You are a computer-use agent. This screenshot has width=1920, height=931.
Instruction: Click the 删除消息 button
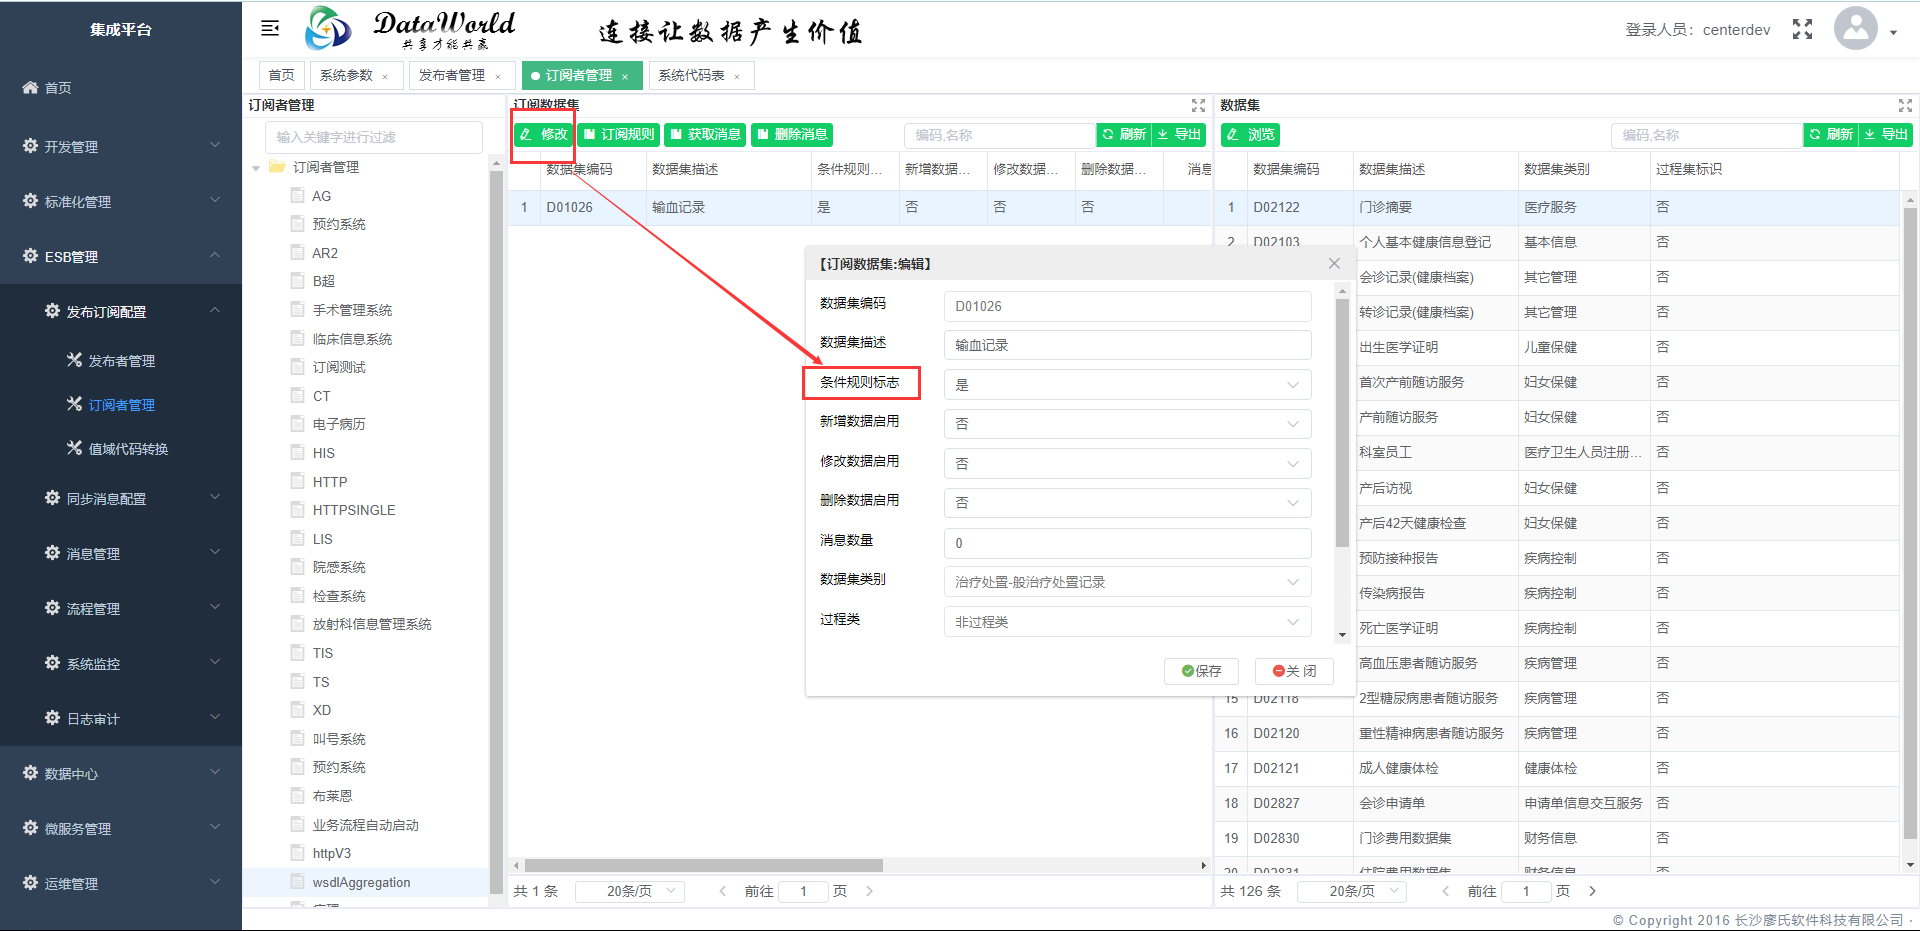click(x=792, y=134)
